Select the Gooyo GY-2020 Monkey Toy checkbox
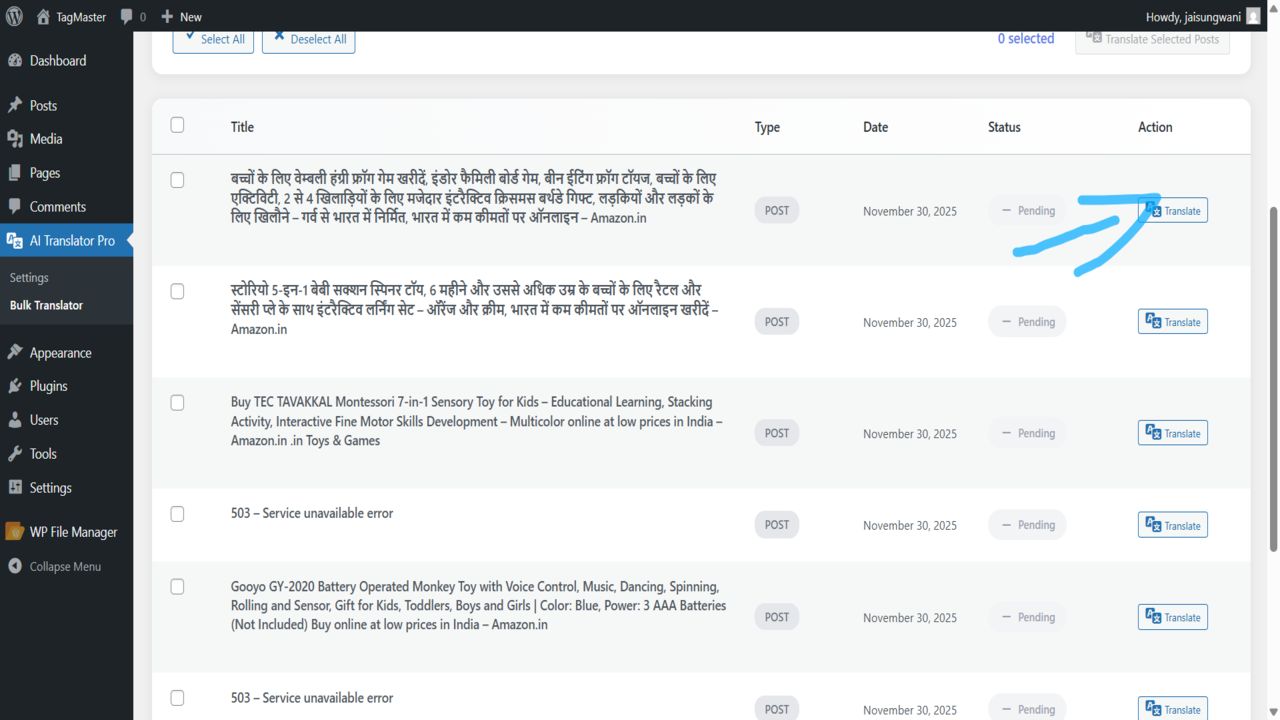 [177, 587]
